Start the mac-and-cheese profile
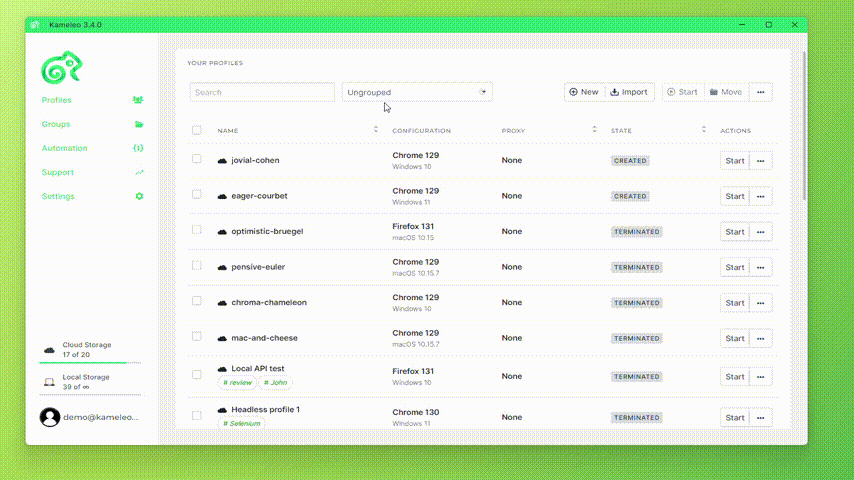This screenshot has width=854, height=480. click(735, 338)
